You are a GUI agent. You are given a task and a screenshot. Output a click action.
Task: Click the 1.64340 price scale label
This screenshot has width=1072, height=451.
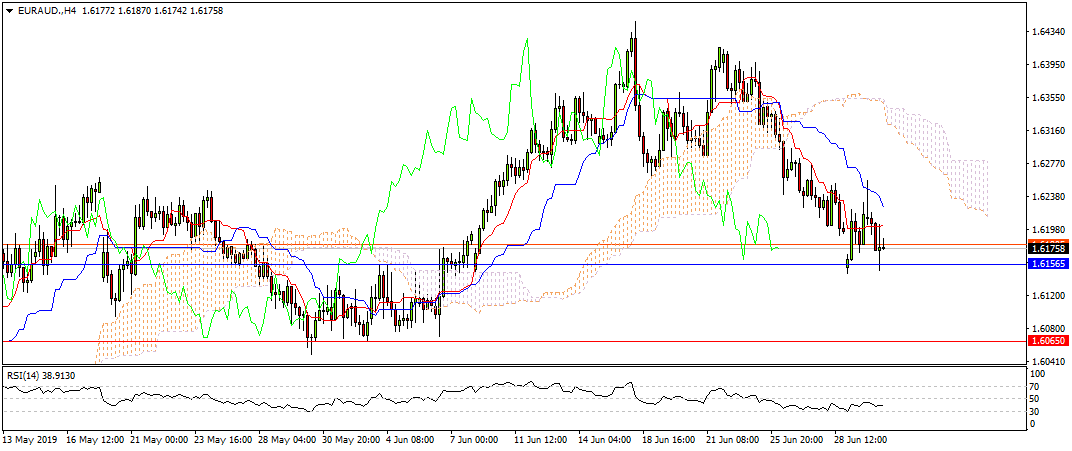pyautogui.click(x=1046, y=32)
